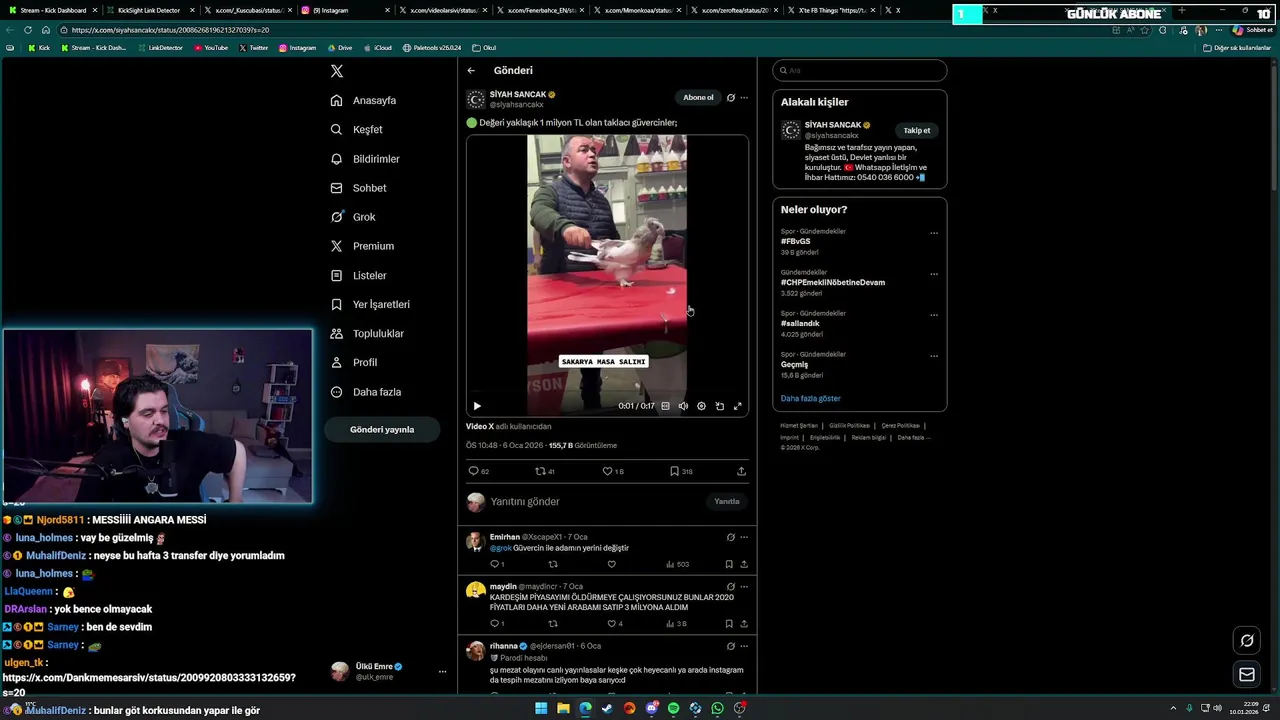Image resolution: width=1280 pixels, height=720 pixels.
Task: Open #sallandık trend options menu
Action: (x=934, y=315)
